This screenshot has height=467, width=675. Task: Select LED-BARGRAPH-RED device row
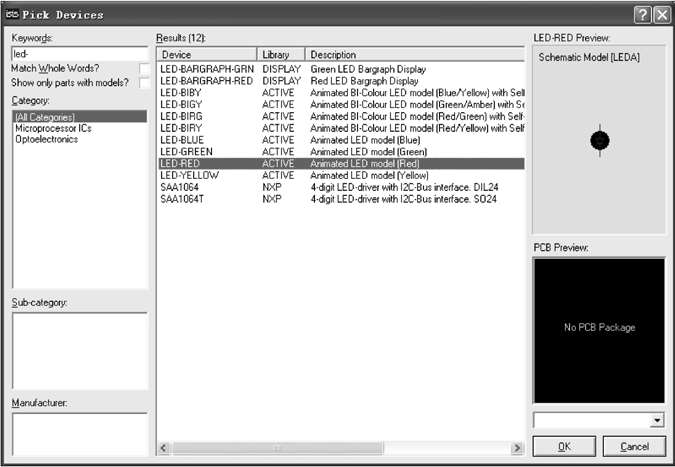tap(207, 79)
